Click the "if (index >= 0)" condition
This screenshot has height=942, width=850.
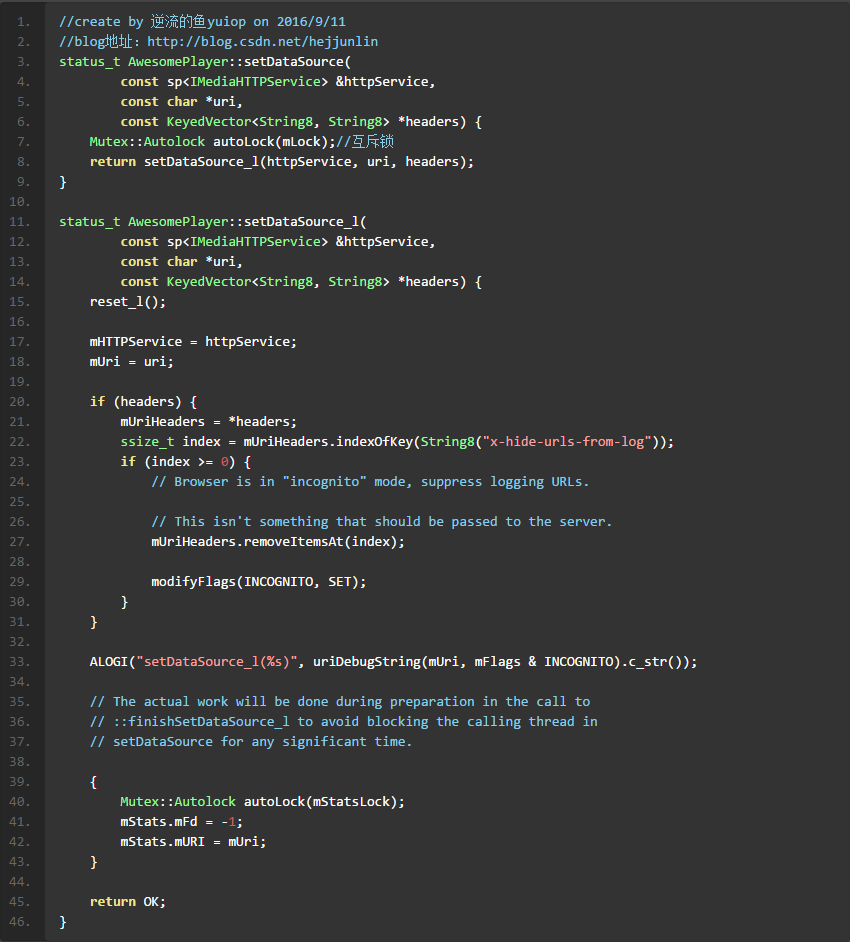(185, 461)
